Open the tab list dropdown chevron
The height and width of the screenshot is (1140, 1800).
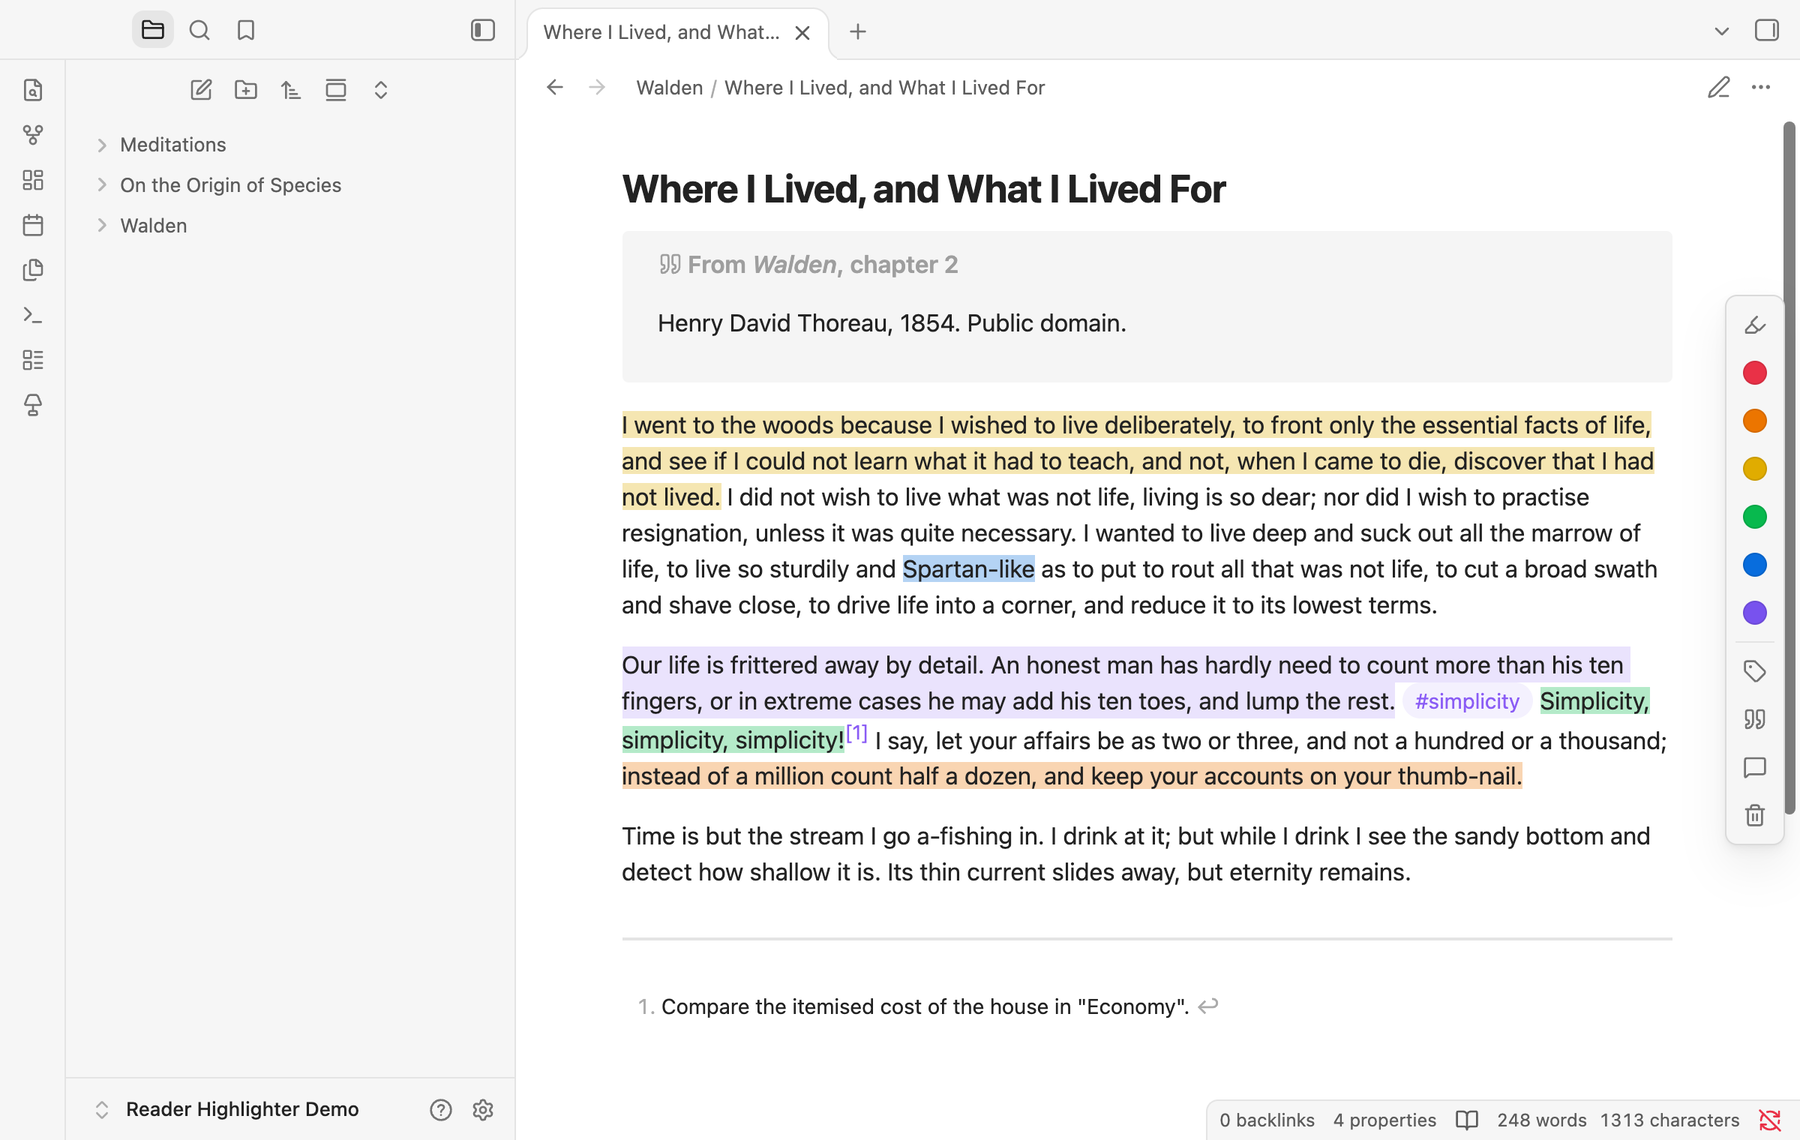click(1722, 31)
